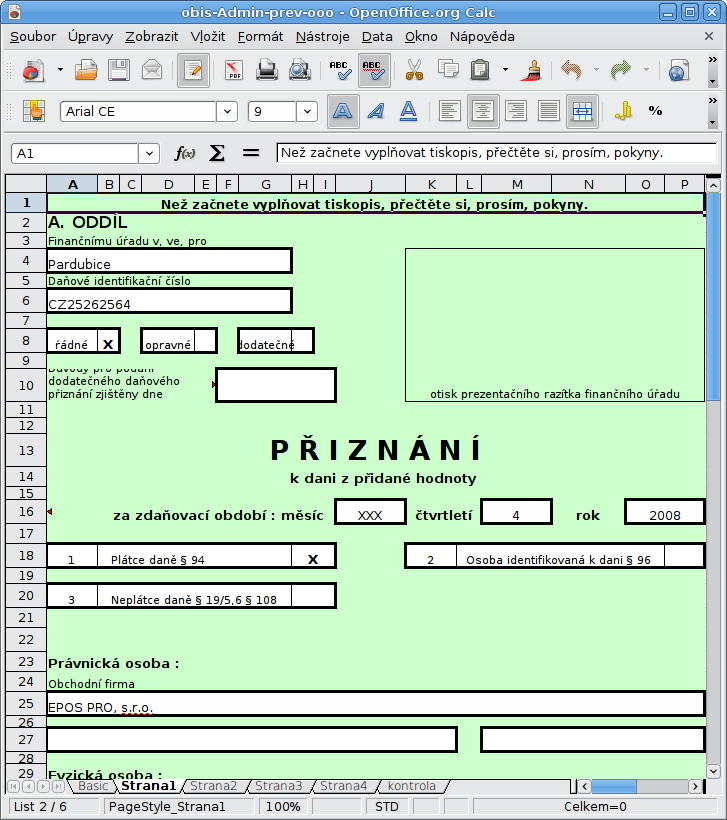727x820 pixels.
Task: Click the formula input line
Action: click(x=495, y=153)
